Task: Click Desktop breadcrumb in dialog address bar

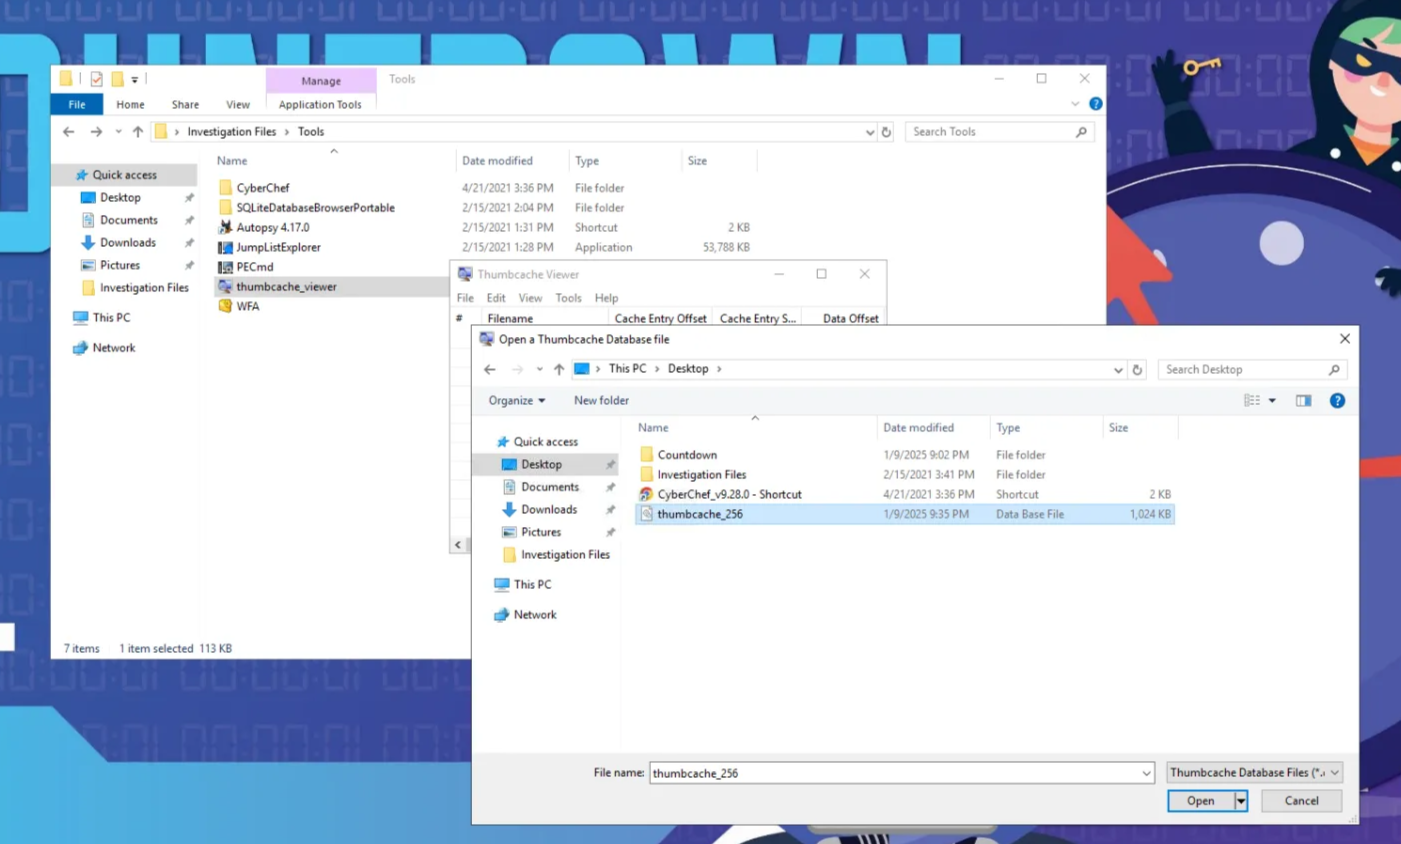Action: tap(687, 369)
